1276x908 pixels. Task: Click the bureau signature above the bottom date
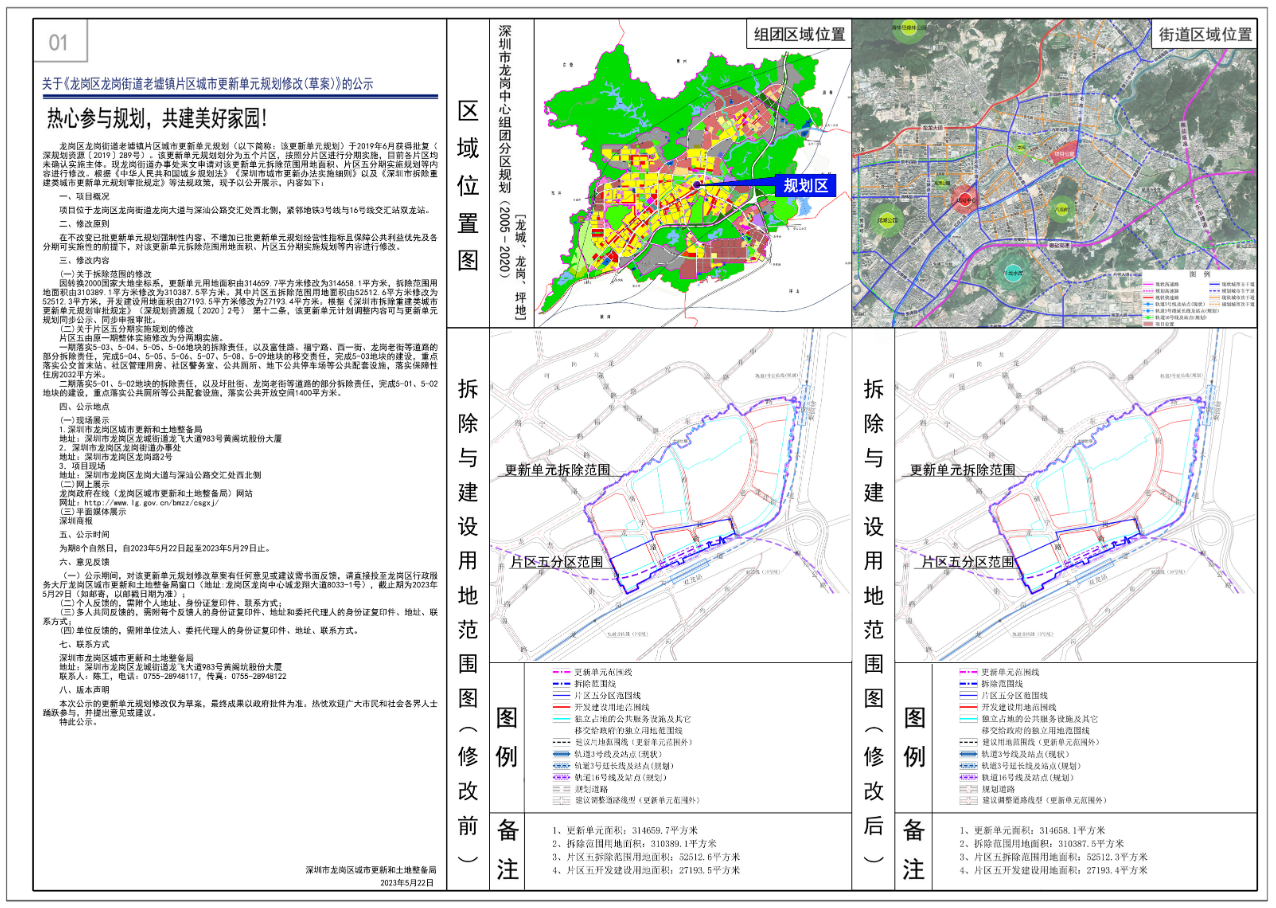coord(371,871)
